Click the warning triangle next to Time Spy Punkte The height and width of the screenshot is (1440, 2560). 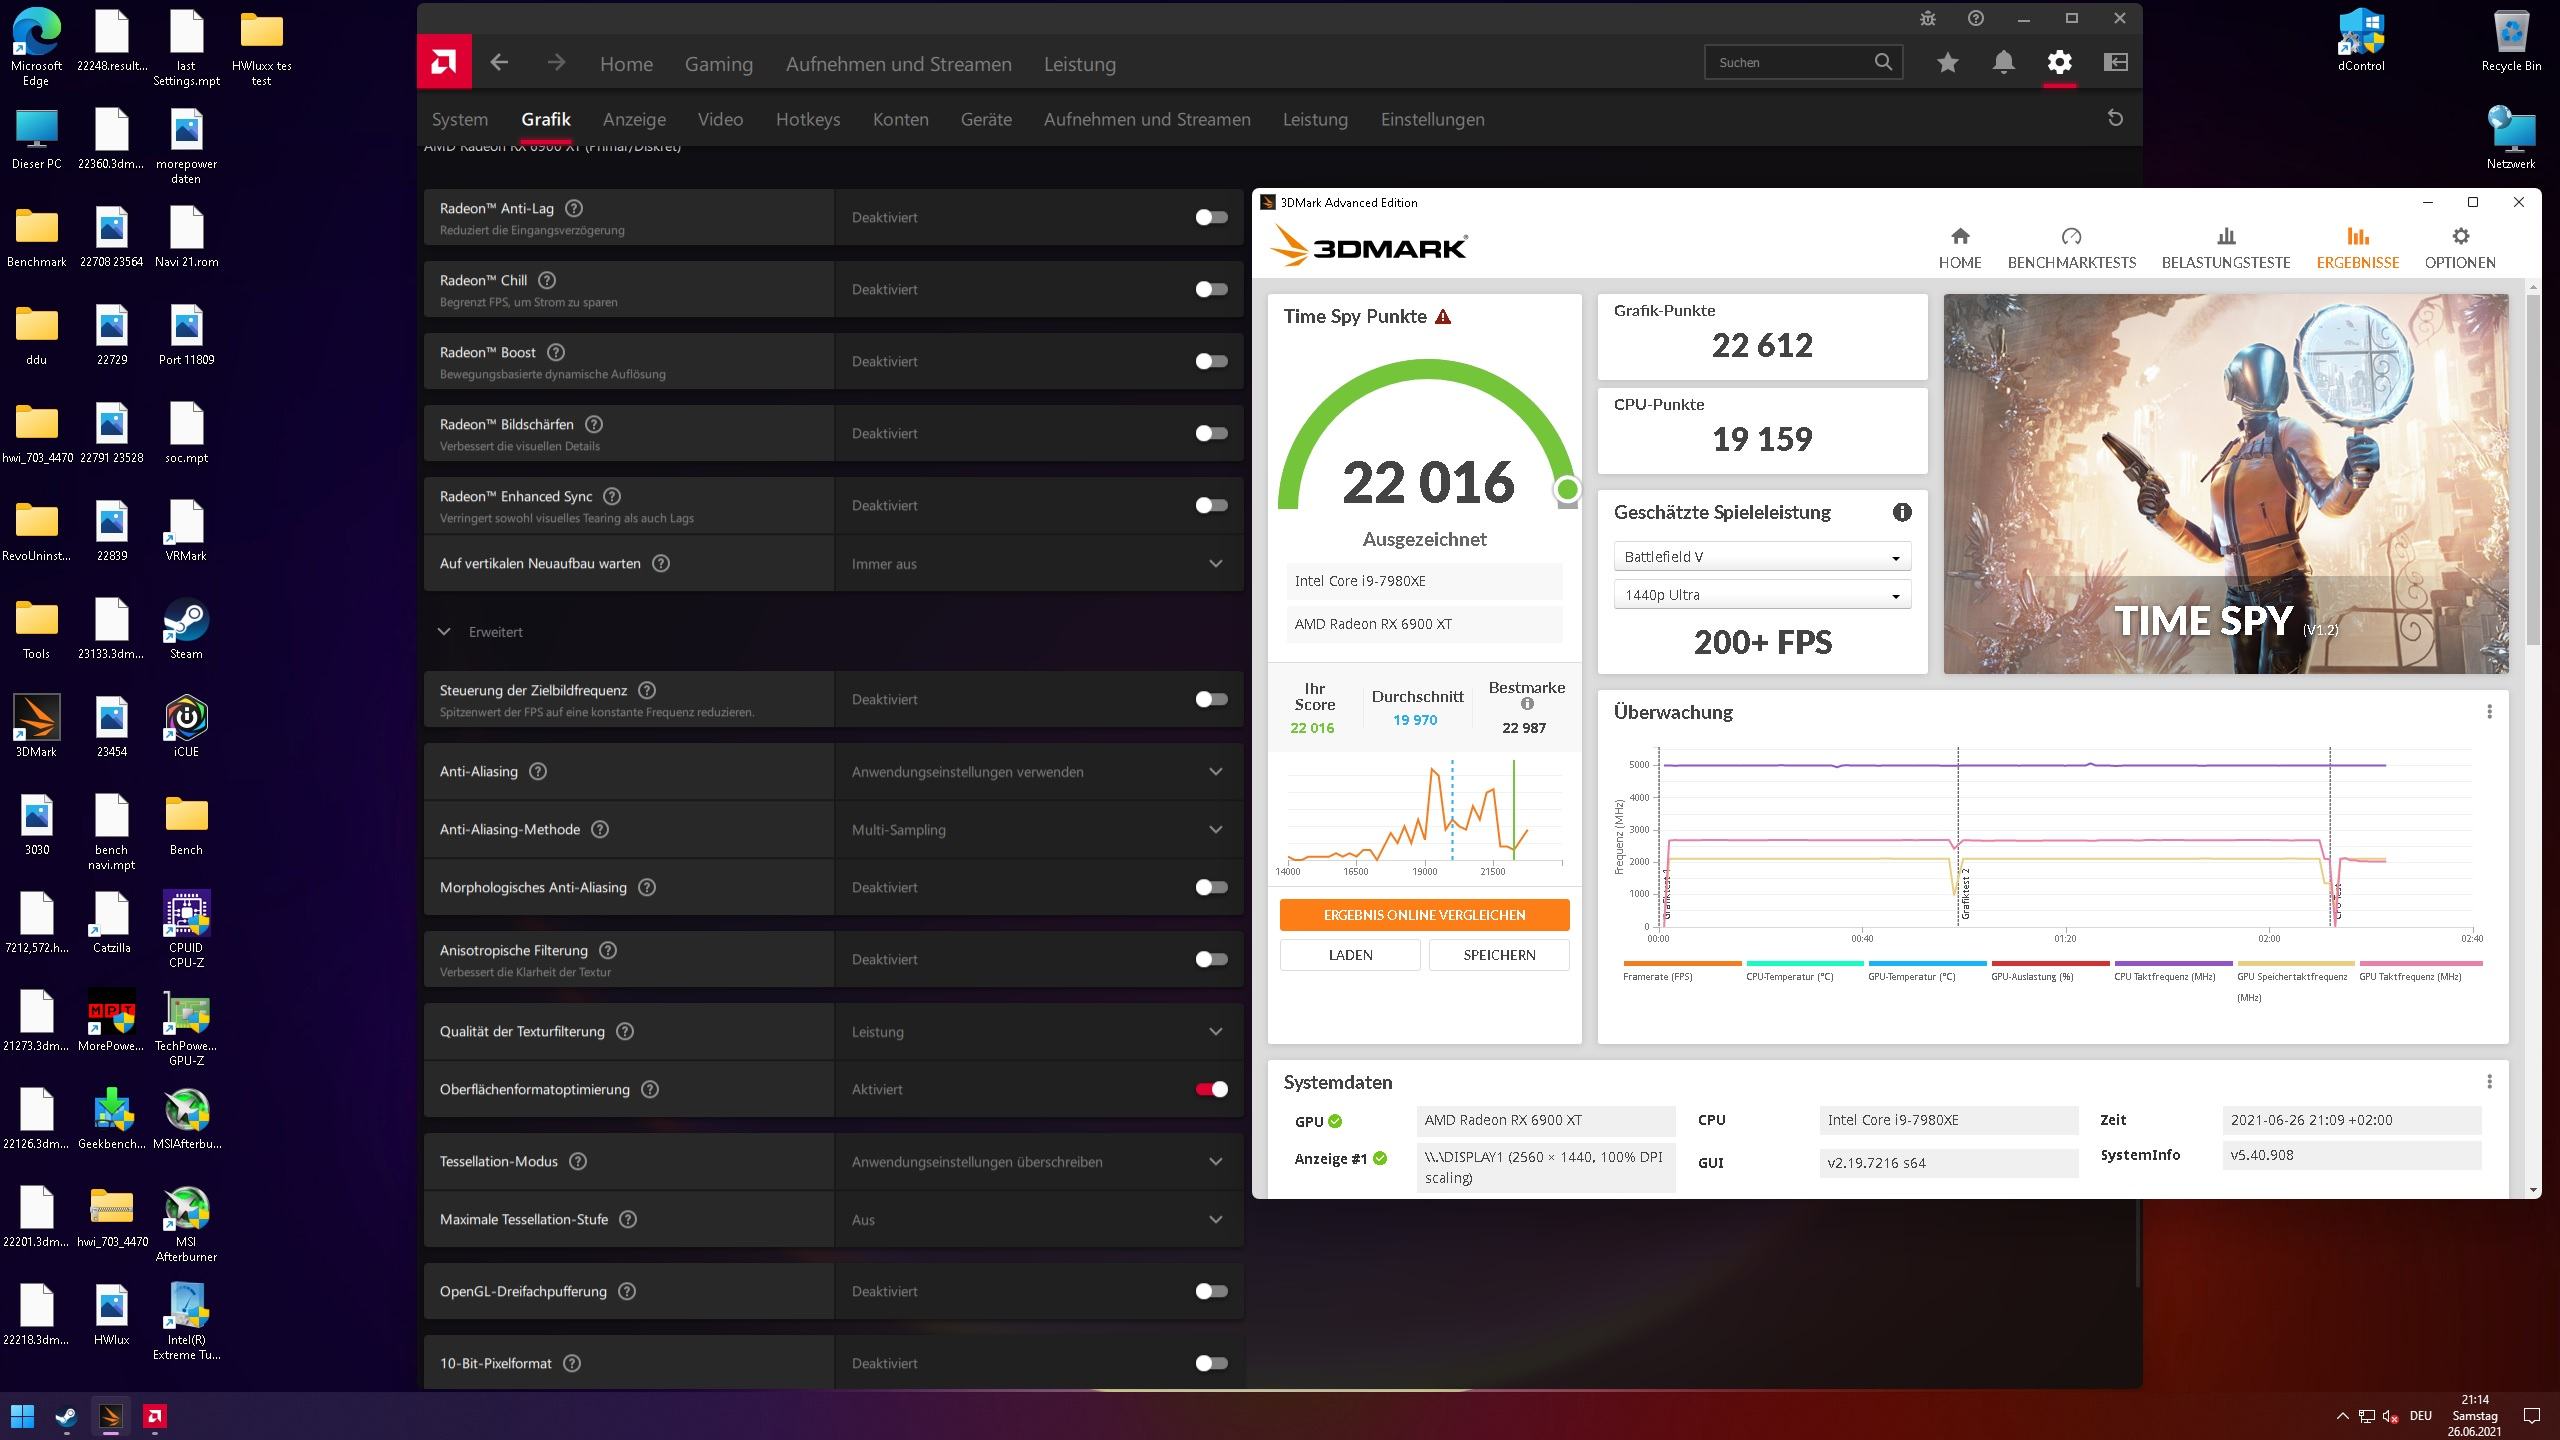point(1443,317)
